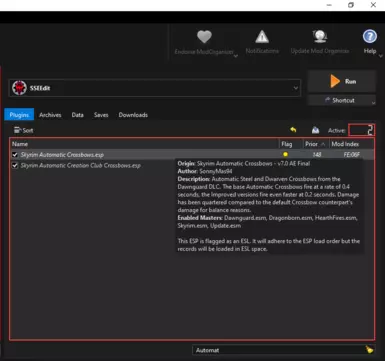Select the Skyrim Automatic Crossbows.esp row
The image size is (385, 361).
coord(192,155)
